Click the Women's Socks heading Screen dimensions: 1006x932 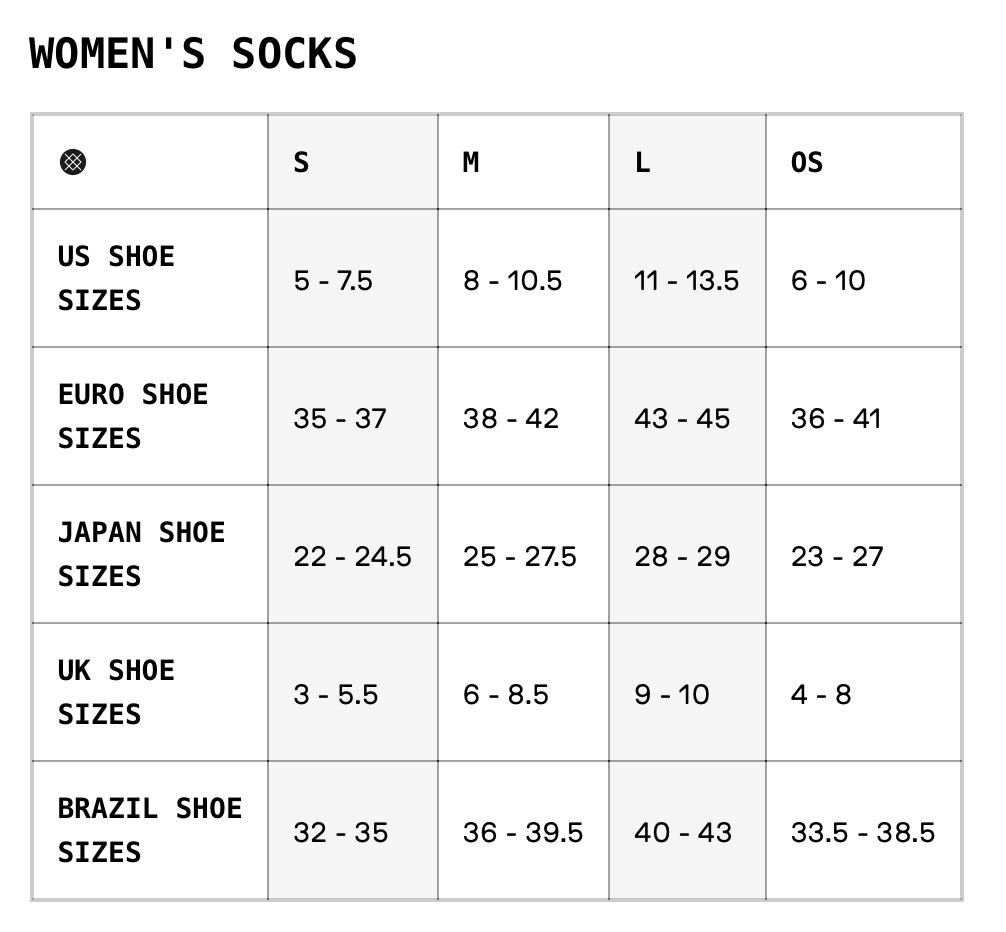pos(193,53)
